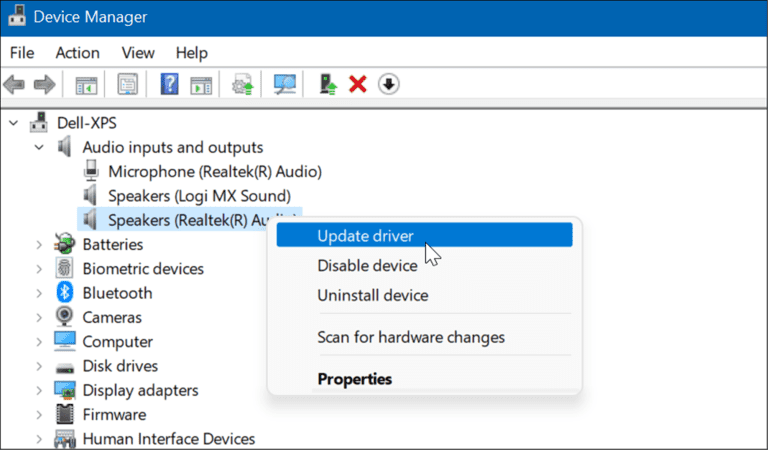Screen dimensions: 768x450
Task: Click the Back arrow toolbar icon
Action: 14,85
